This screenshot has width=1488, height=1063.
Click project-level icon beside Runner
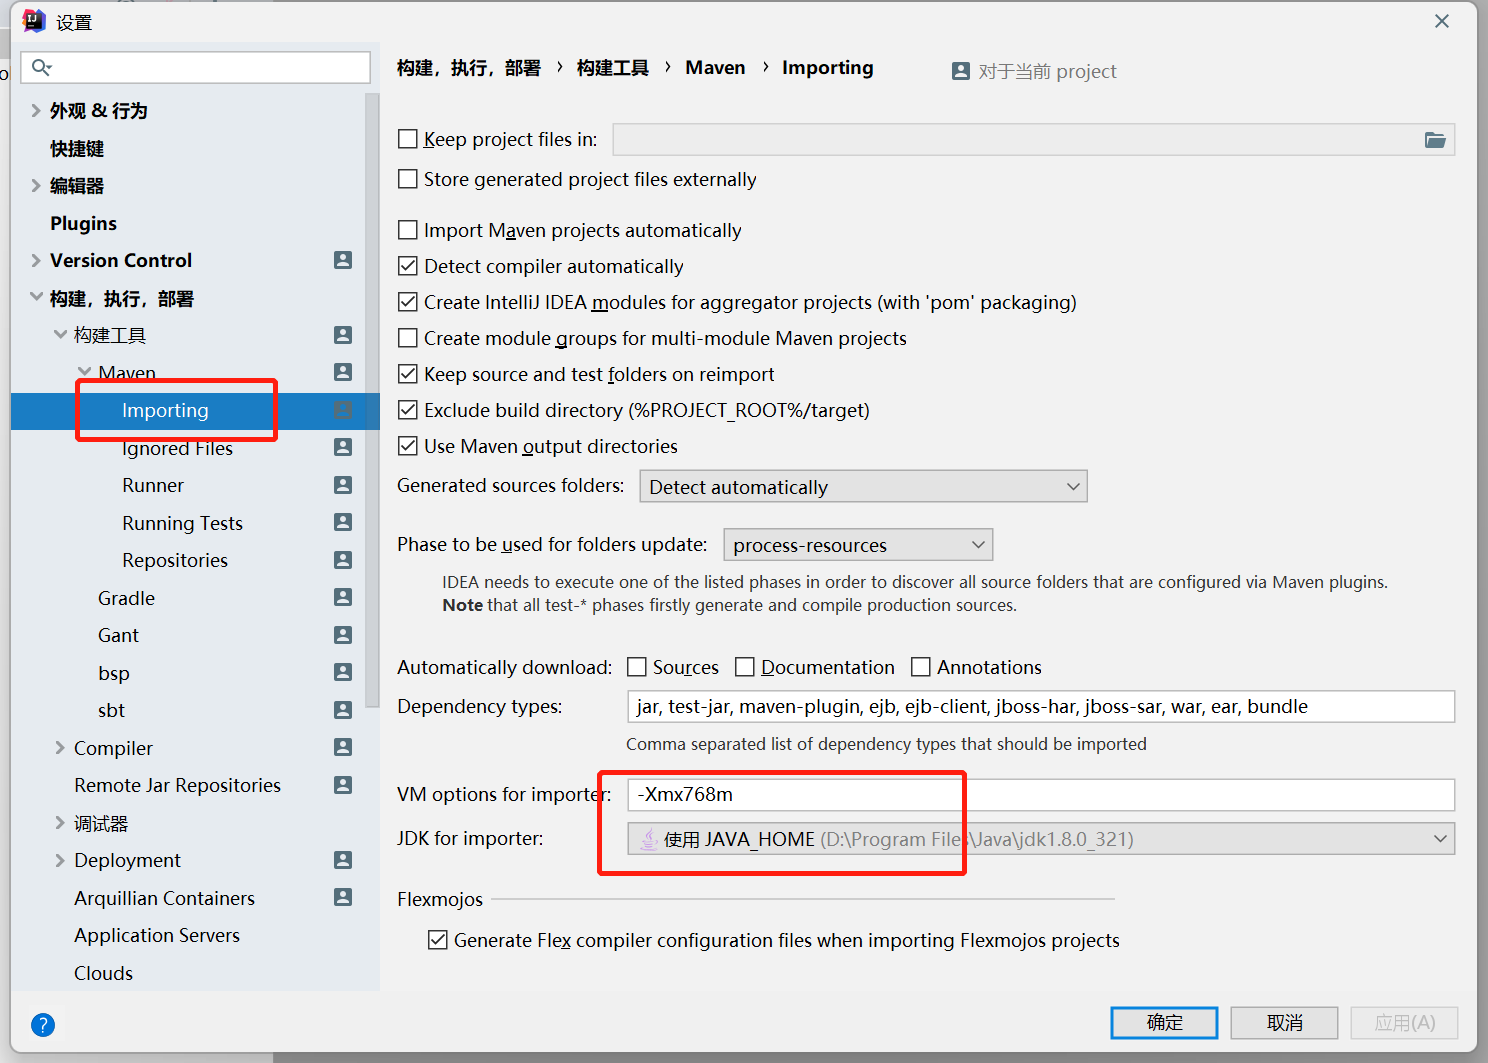click(343, 485)
